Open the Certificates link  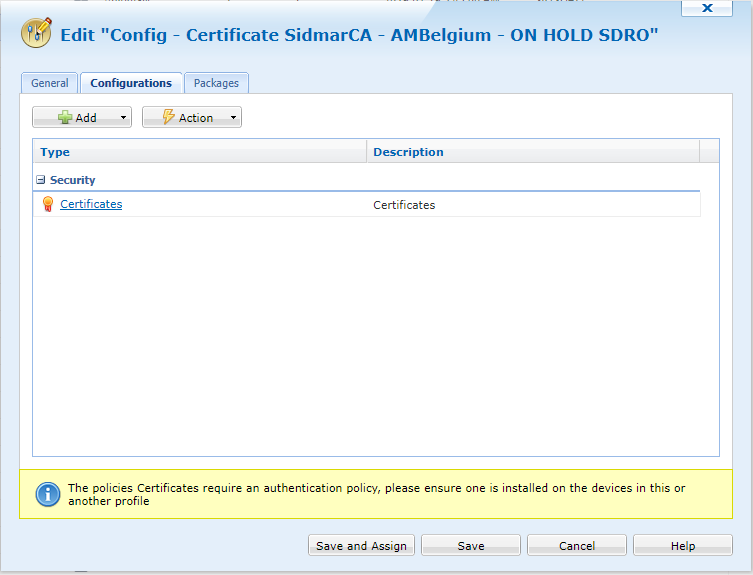coord(91,204)
